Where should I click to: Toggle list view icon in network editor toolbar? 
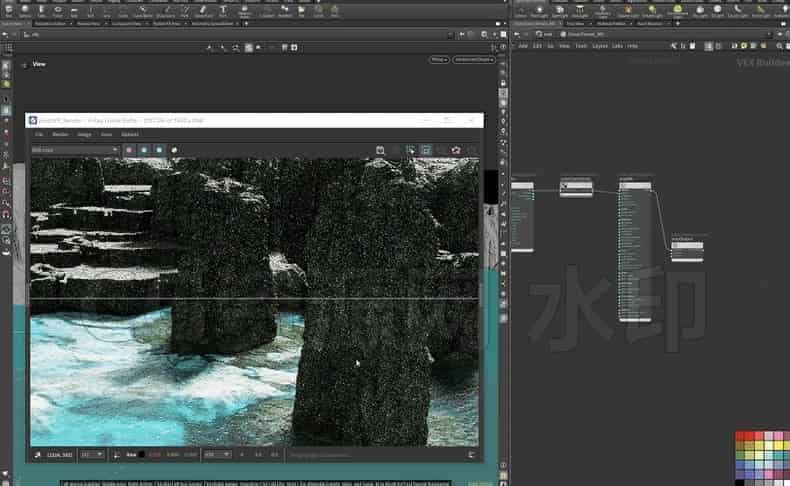[x=708, y=46]
